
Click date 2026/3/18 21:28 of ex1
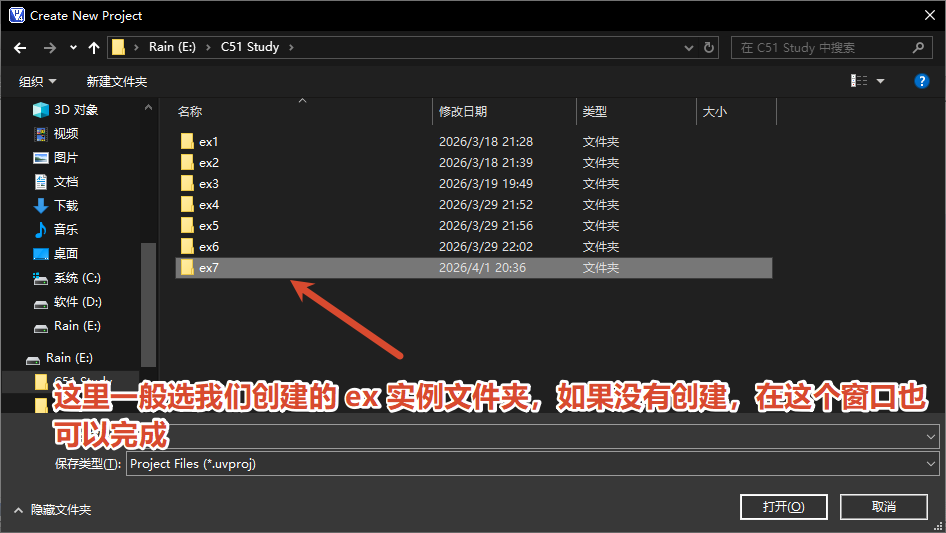coord(486,142)
